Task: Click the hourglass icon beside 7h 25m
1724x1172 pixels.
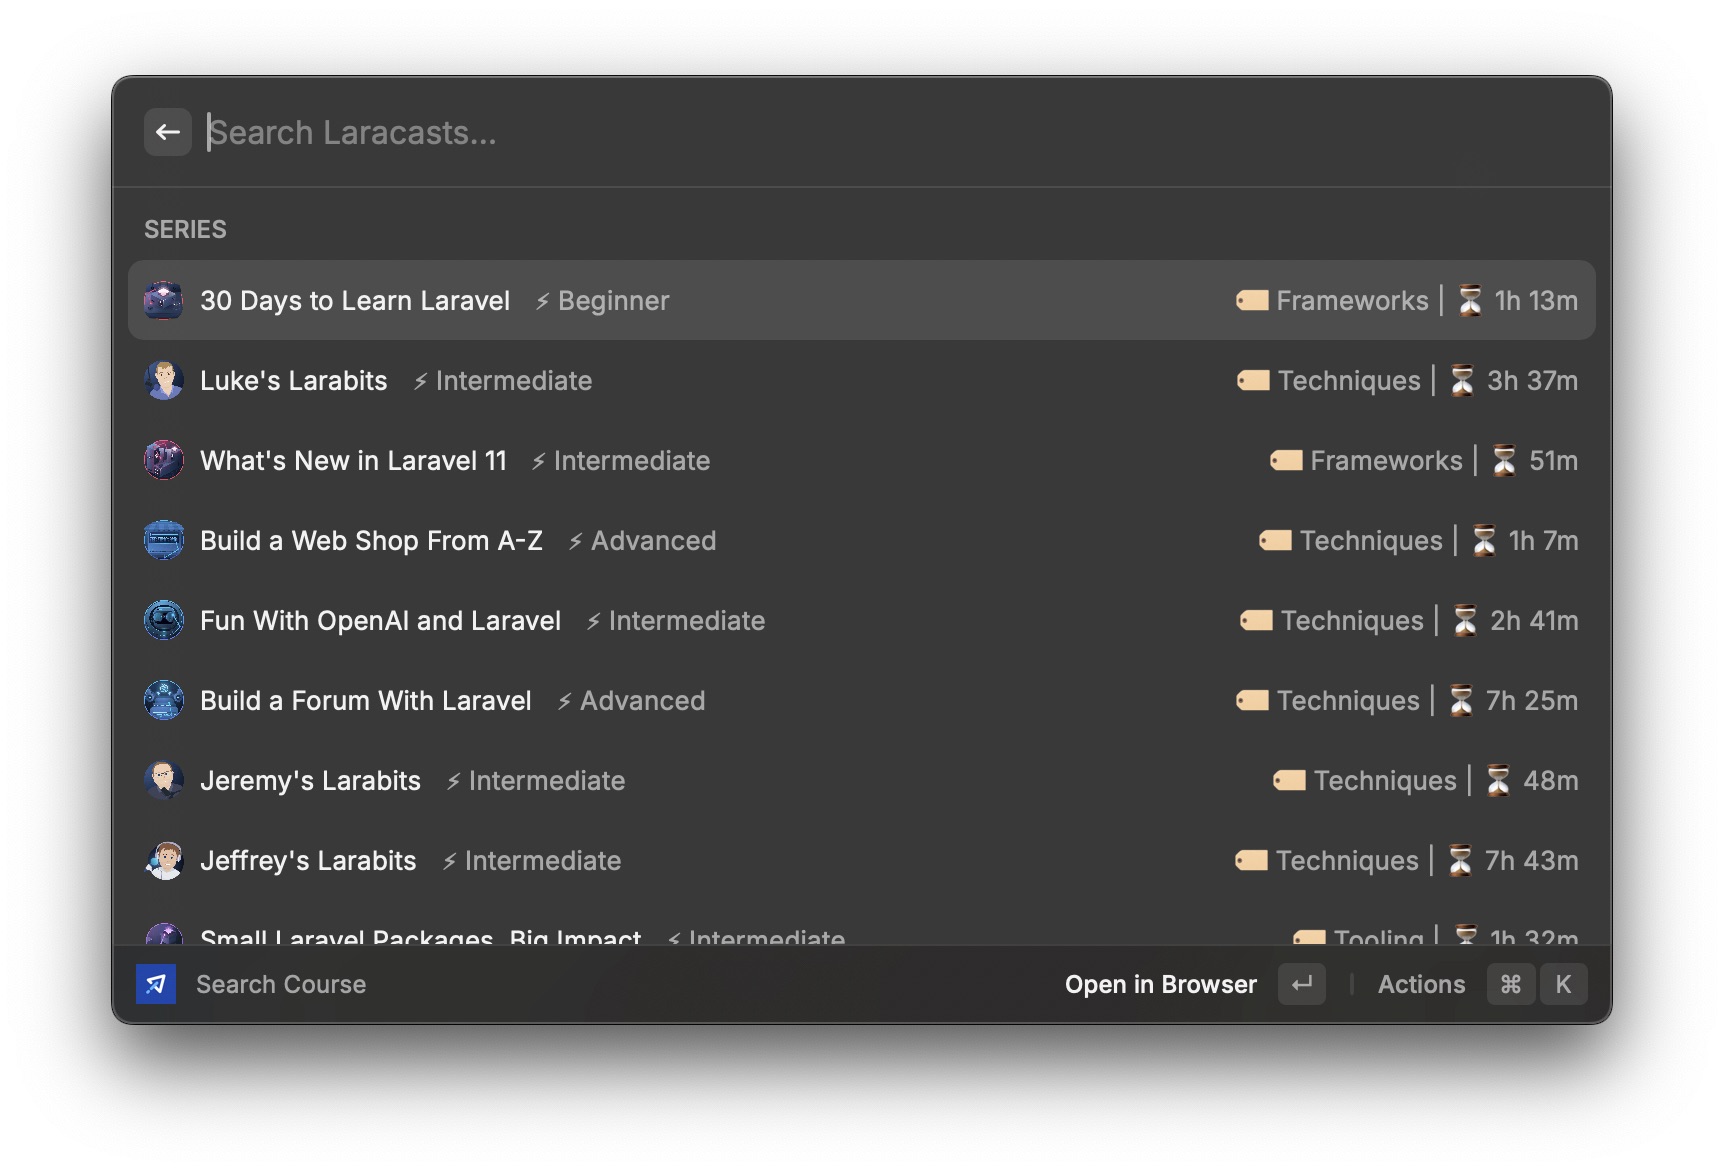Action: pos(1461,700)
